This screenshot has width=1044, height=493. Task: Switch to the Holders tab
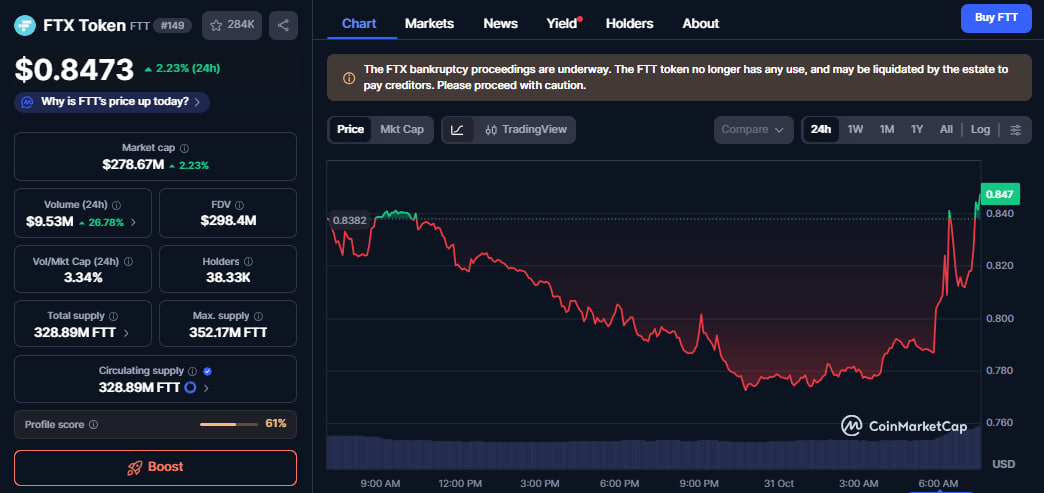click(x=629, y=23)
